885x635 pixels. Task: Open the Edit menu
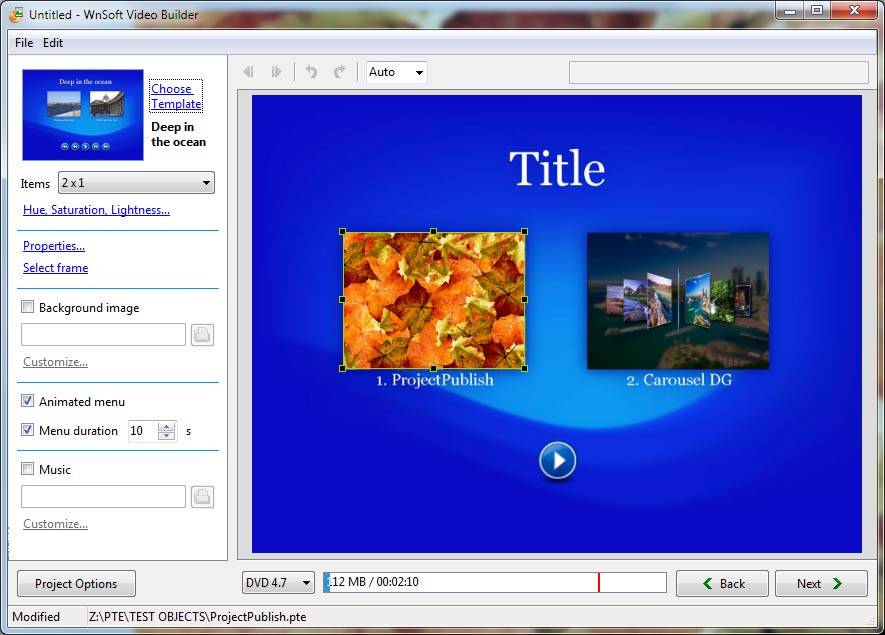[53, 43]
